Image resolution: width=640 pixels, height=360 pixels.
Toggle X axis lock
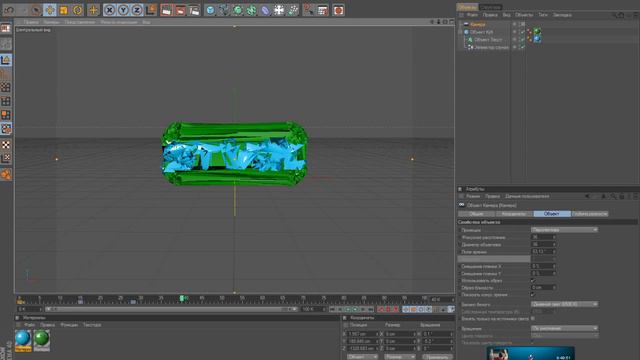click(109, 10)
